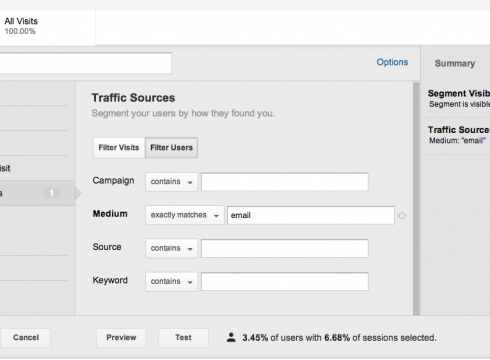This screenshot has height=360, width=490.
Task: Click the Traffic Sources panel vertical scrollbar
Action: pos(416,198)
